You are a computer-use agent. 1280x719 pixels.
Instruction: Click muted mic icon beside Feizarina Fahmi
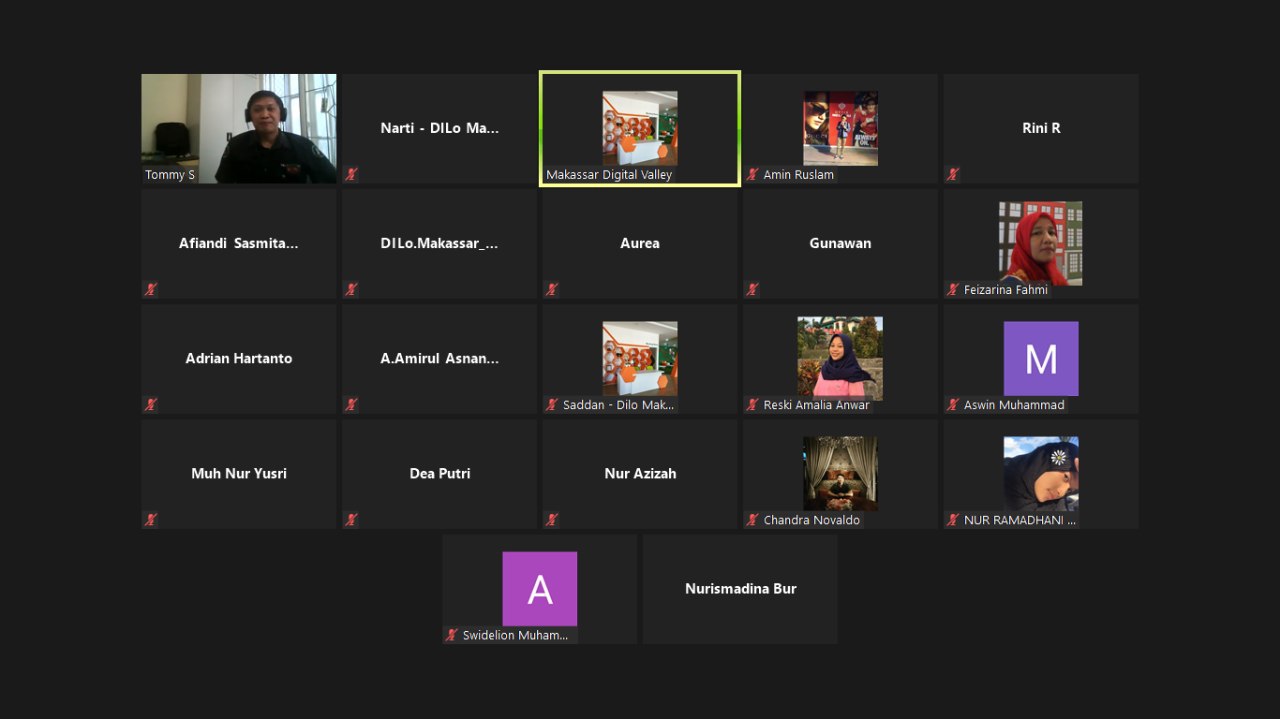coord(952,290)
